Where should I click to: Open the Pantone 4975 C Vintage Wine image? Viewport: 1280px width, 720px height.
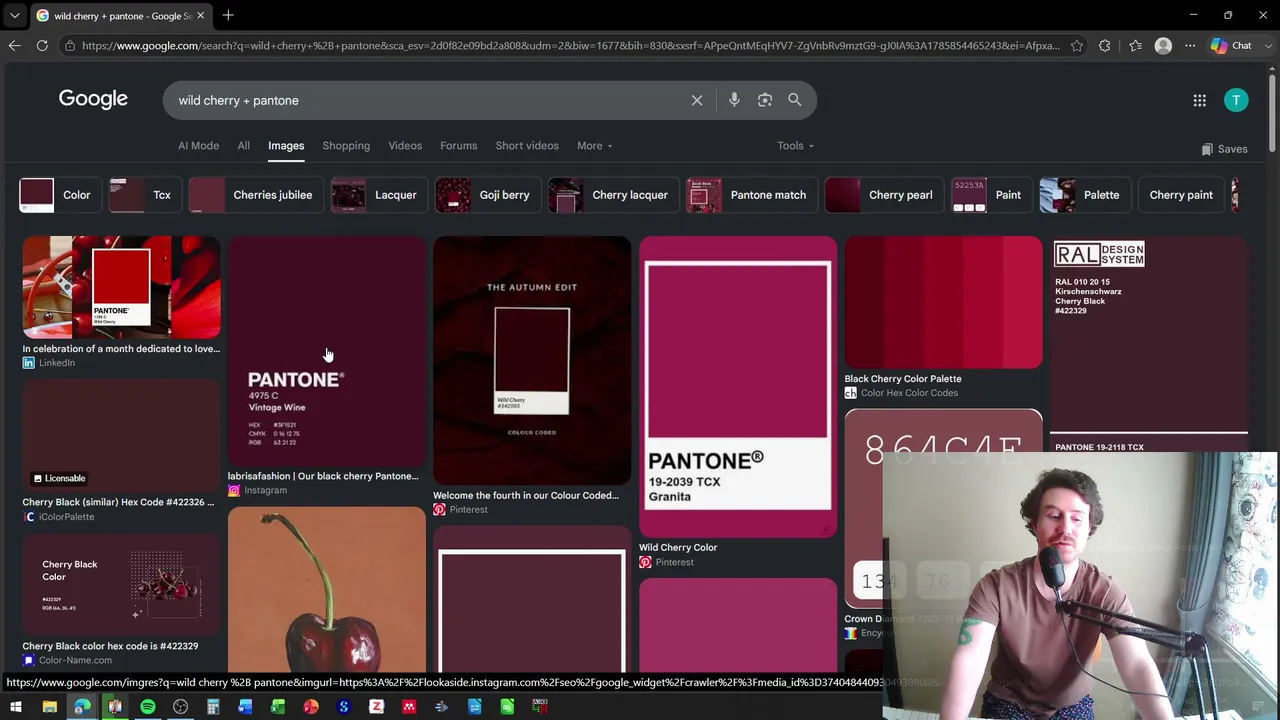click(x=327, y=351)
